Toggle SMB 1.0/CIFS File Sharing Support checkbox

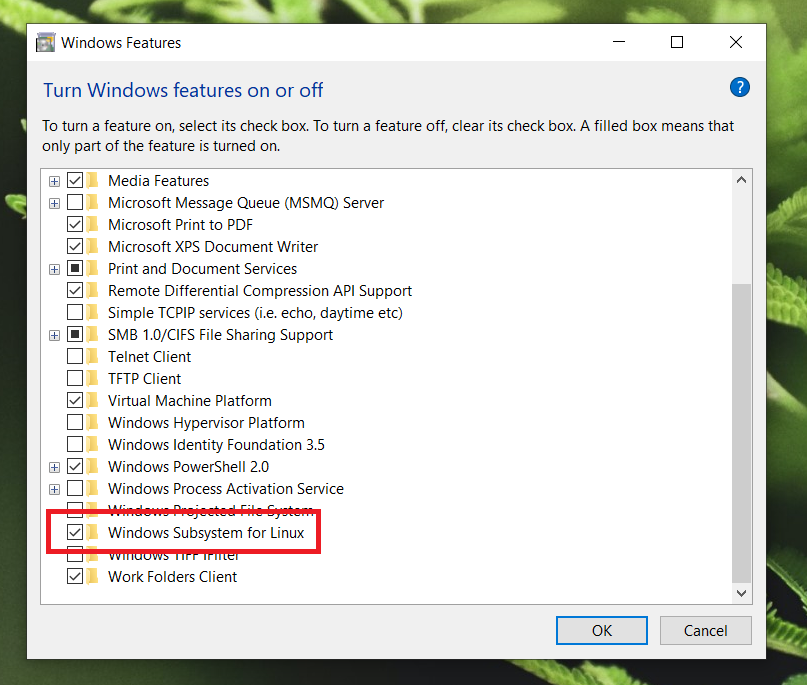75,335
